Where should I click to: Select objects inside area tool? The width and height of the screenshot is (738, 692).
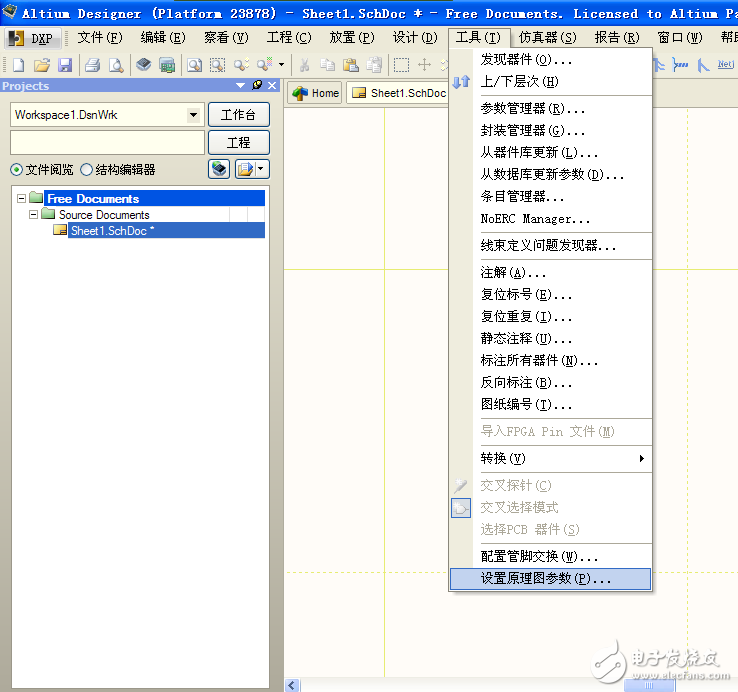click(401, 64)
